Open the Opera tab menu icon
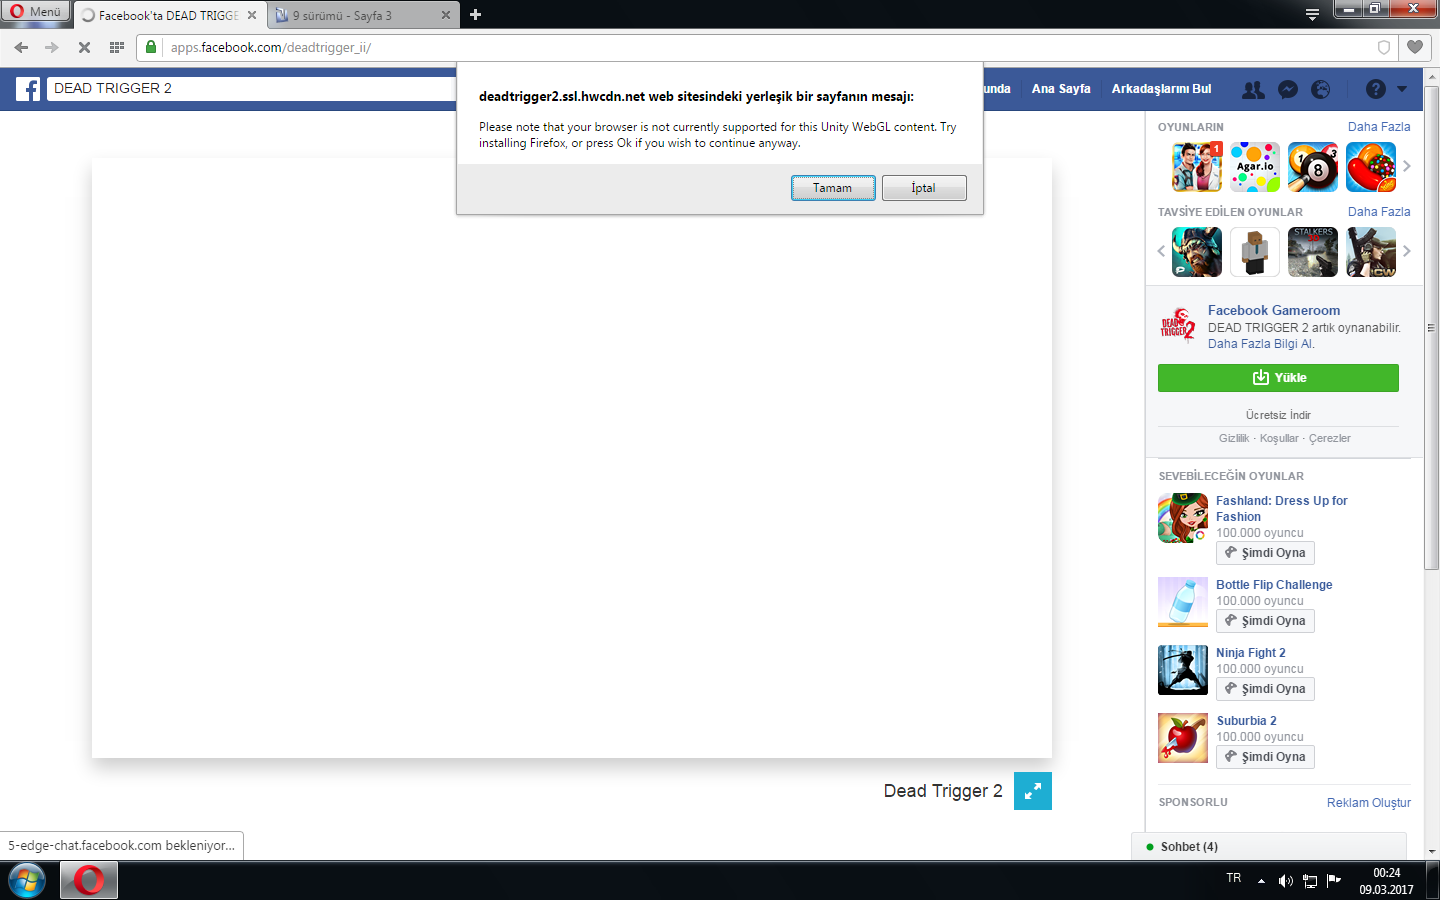Viewport: 1440px width, 900px height. click(x=1312, y=14)
